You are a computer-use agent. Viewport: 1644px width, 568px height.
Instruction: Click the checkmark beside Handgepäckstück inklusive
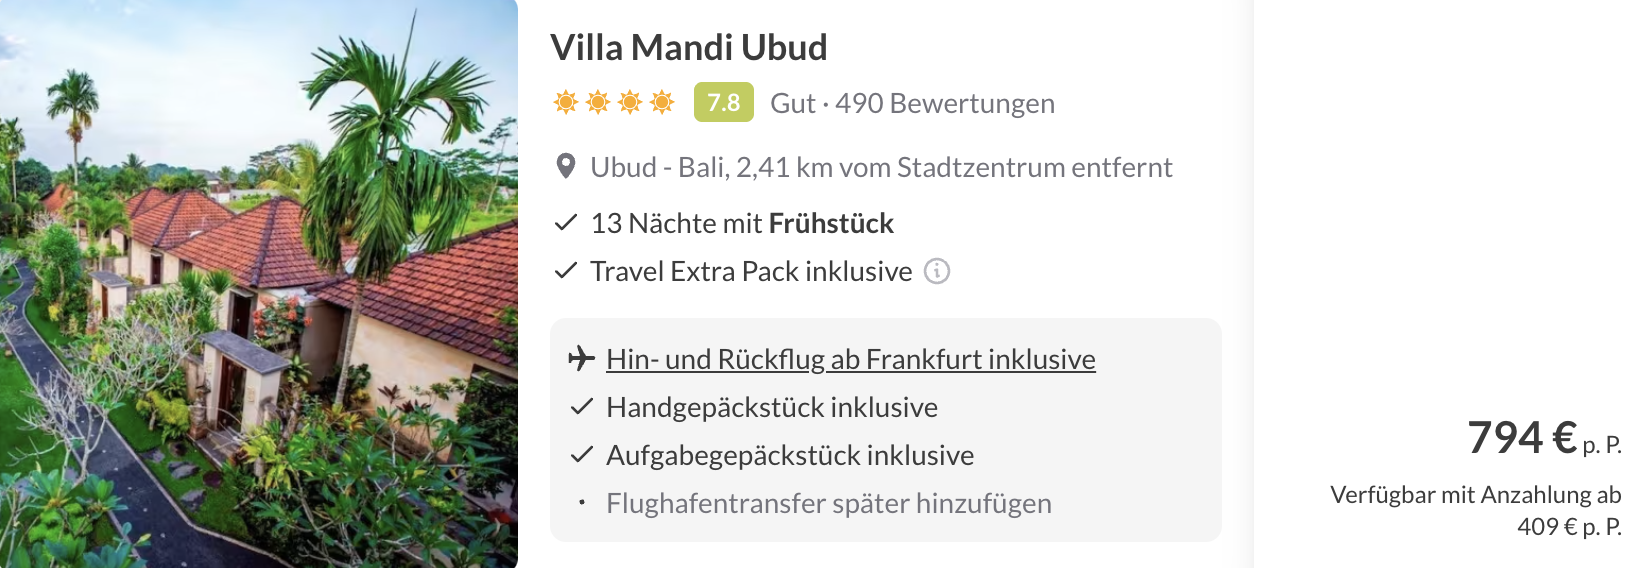pyautogui.click(x=582, y=407)
